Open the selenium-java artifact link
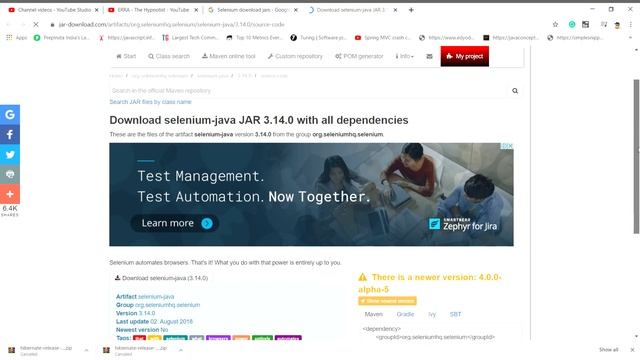The height and width of the screenshot is (360, 640). point(156,297)
